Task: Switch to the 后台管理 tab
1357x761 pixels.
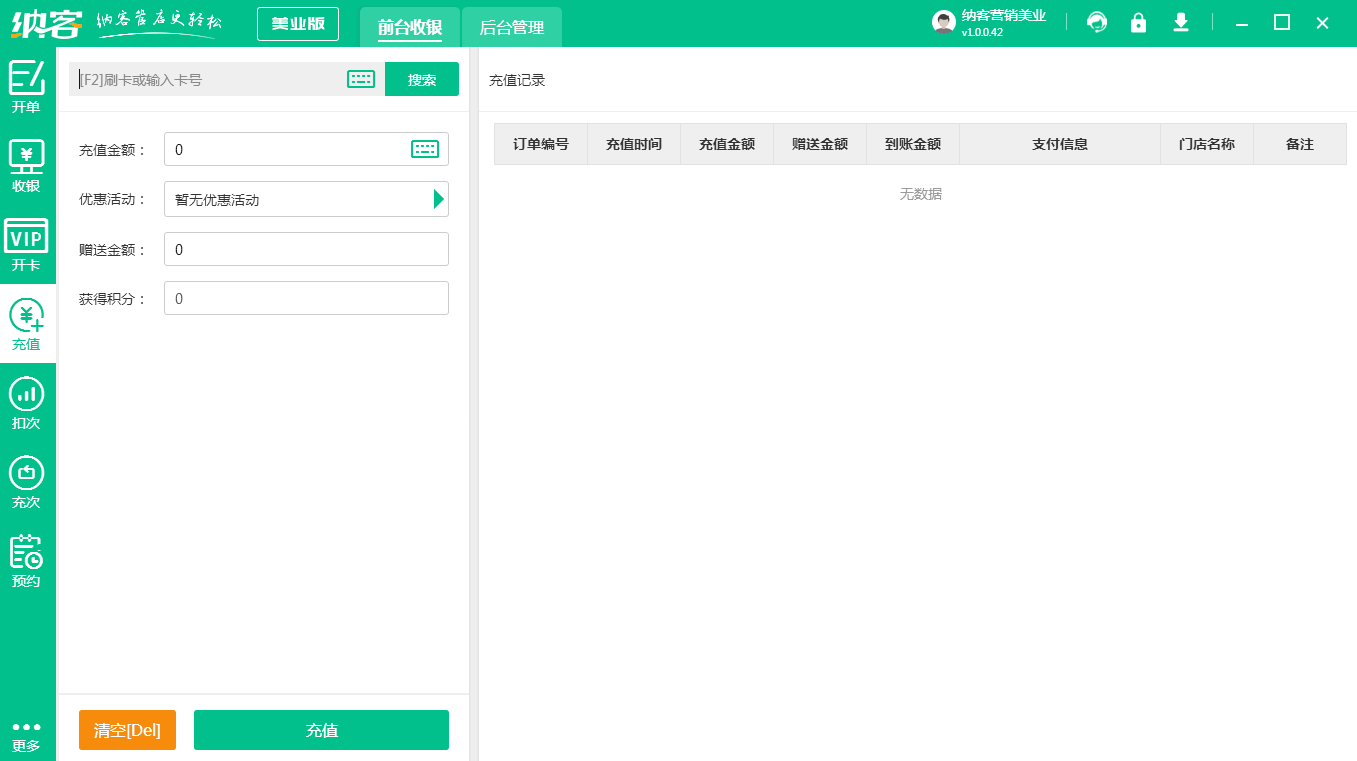Action: pyautogui.click(x=512, y=28)
